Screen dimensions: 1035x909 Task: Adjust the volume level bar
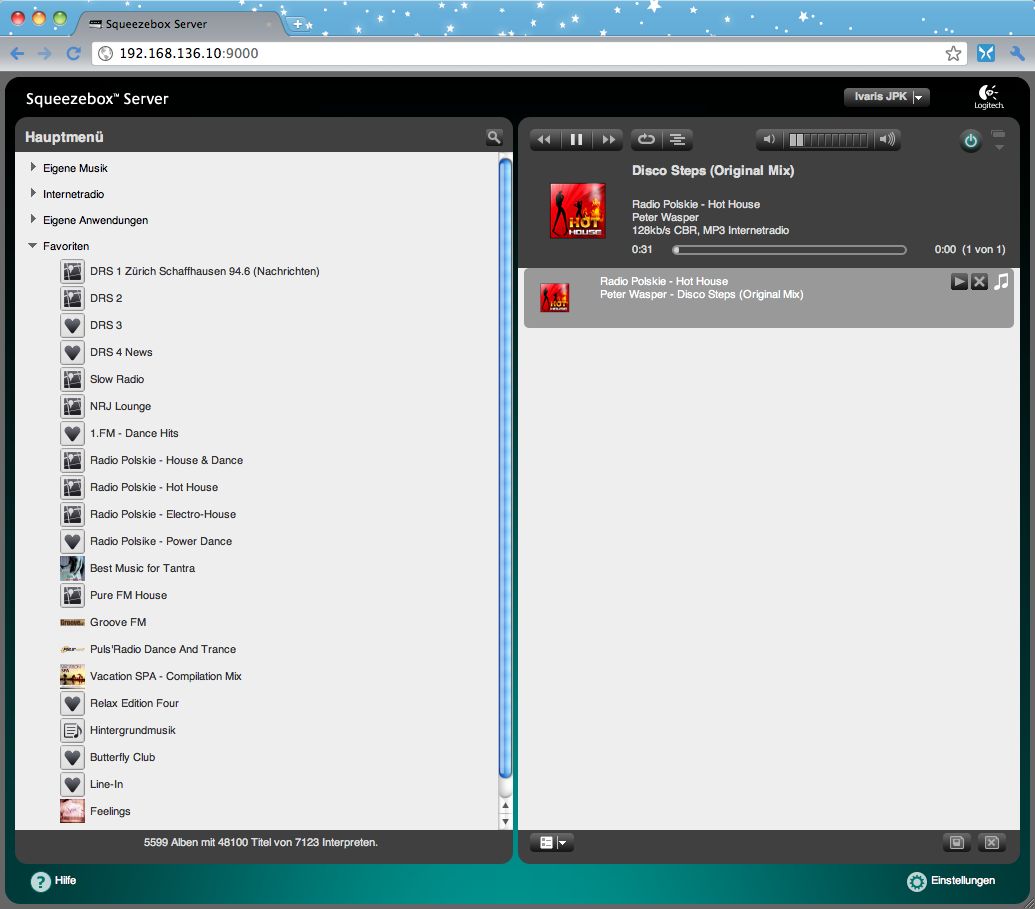click(x=828, y=139)
